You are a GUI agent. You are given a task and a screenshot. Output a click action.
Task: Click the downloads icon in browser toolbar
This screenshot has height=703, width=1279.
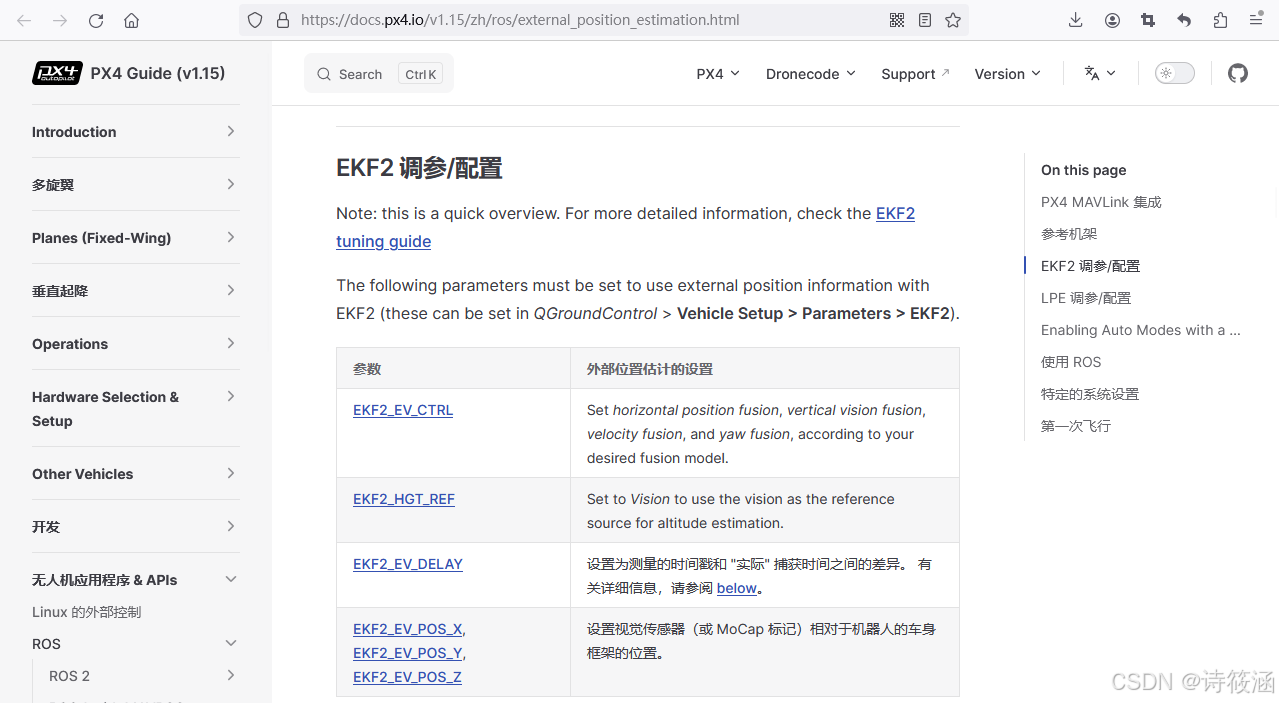tap(1075, 19)
